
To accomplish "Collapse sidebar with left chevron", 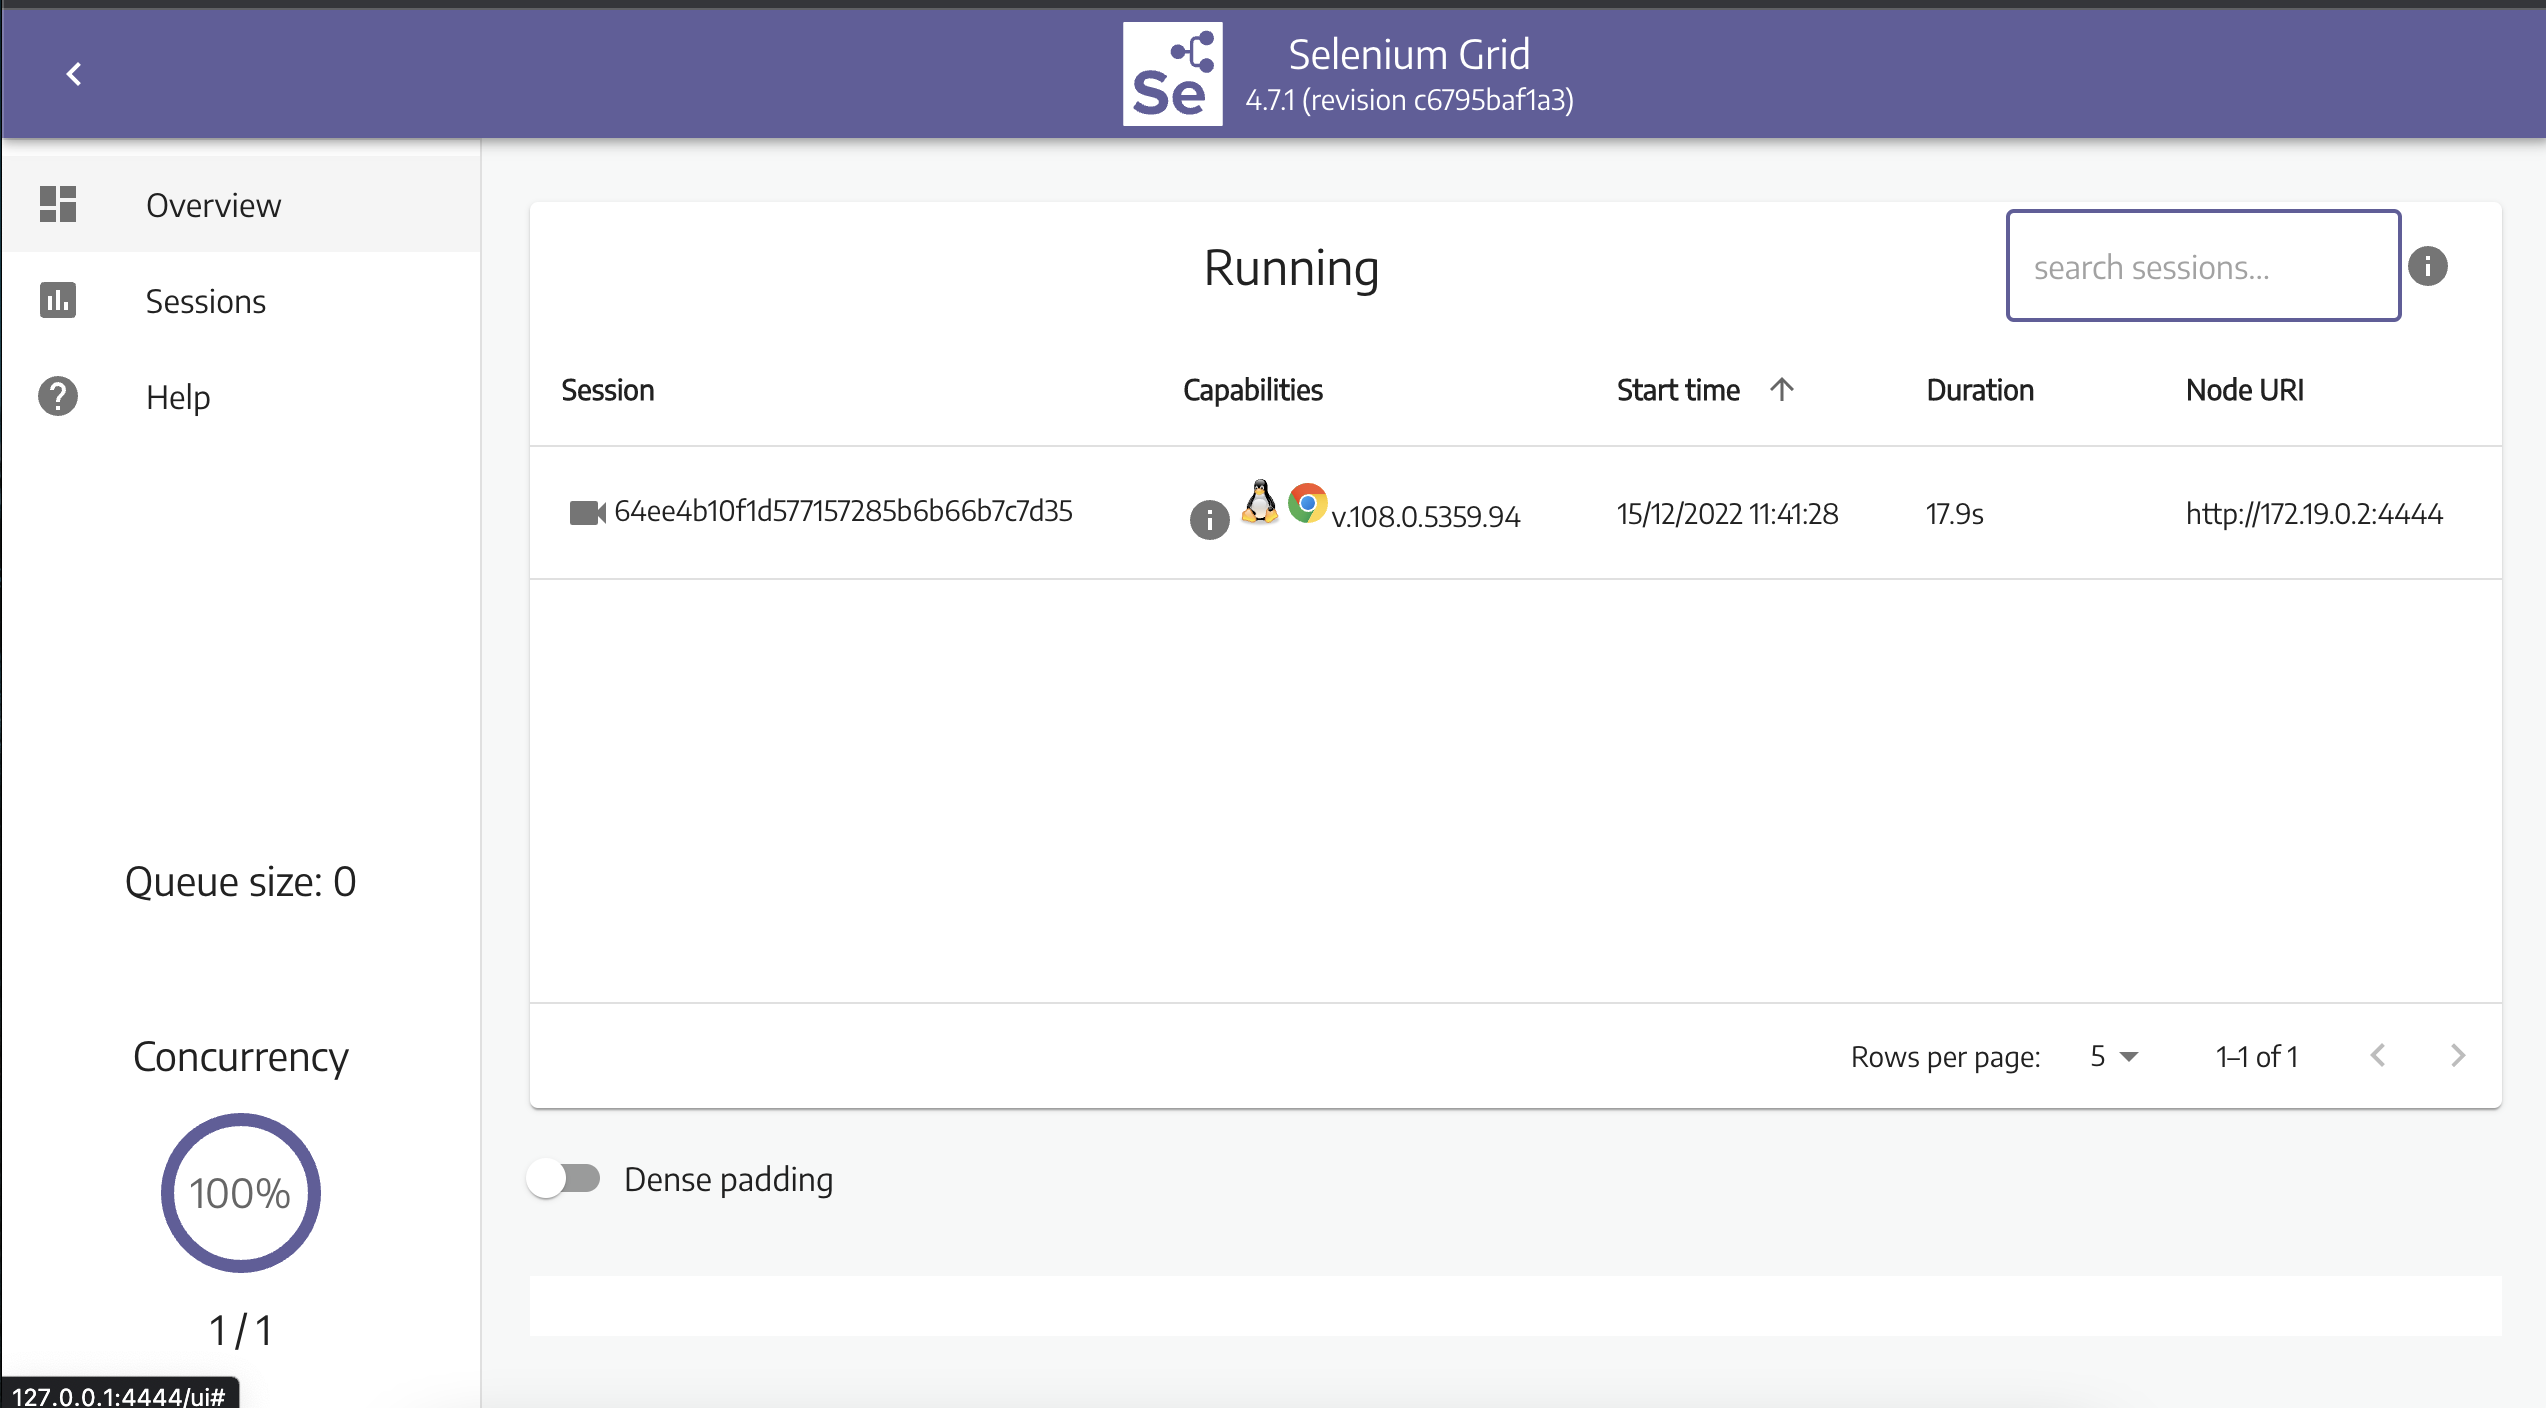I will point(74,74).
